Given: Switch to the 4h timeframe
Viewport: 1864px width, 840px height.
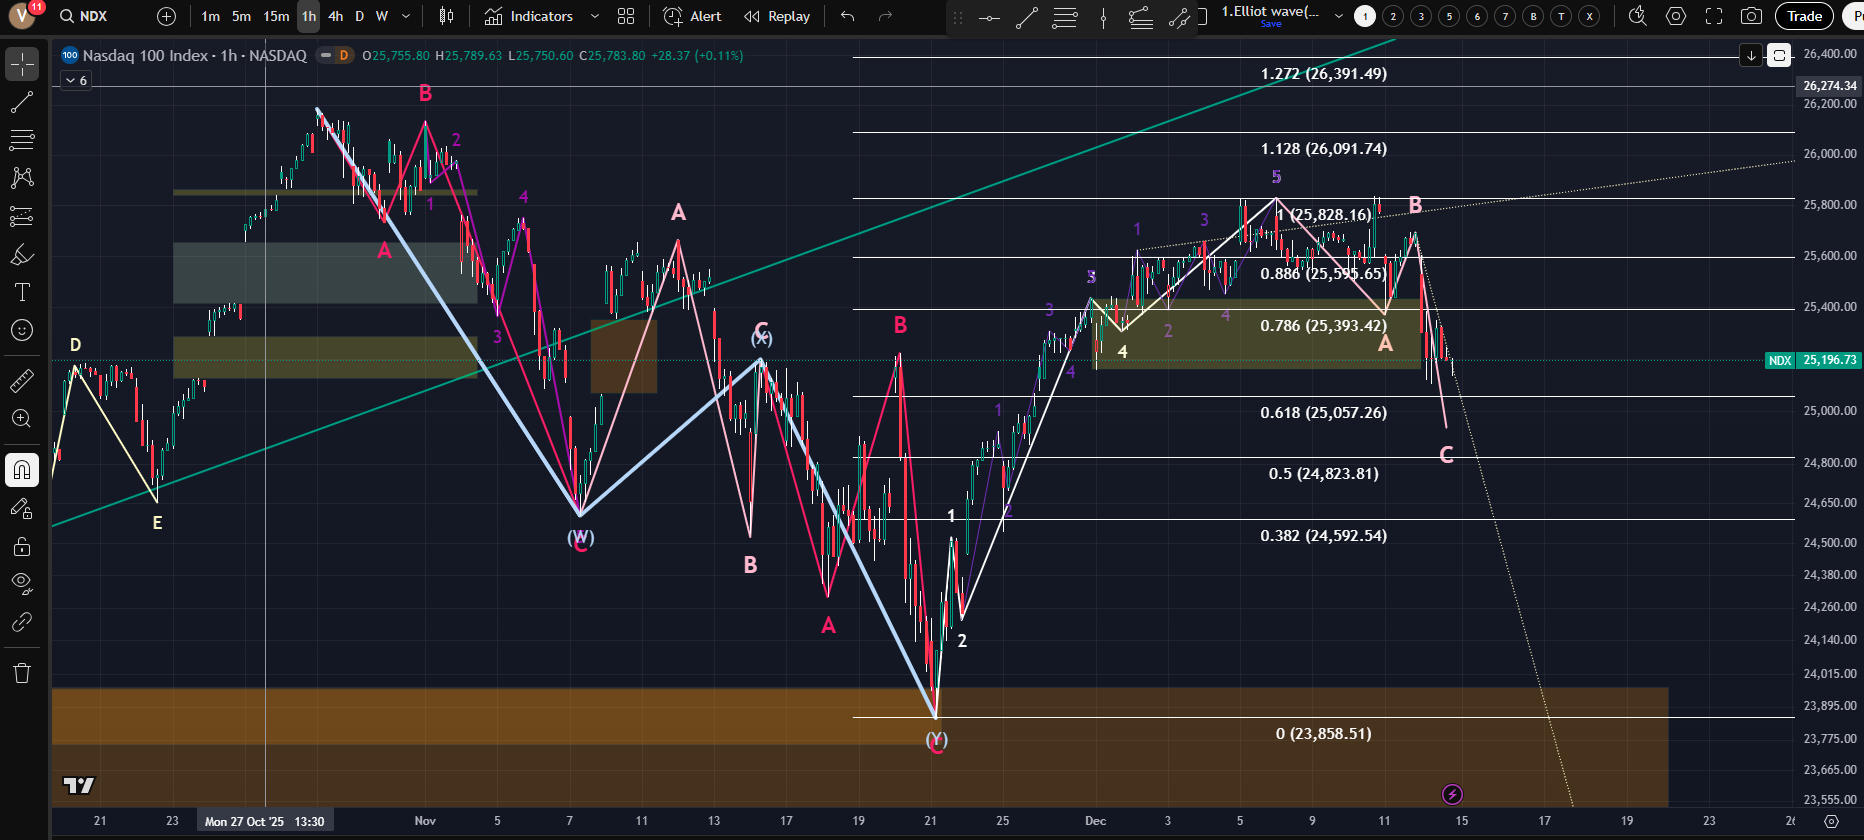Looking at the screenshot, I should pyautogui.click(x=335, y=16).
